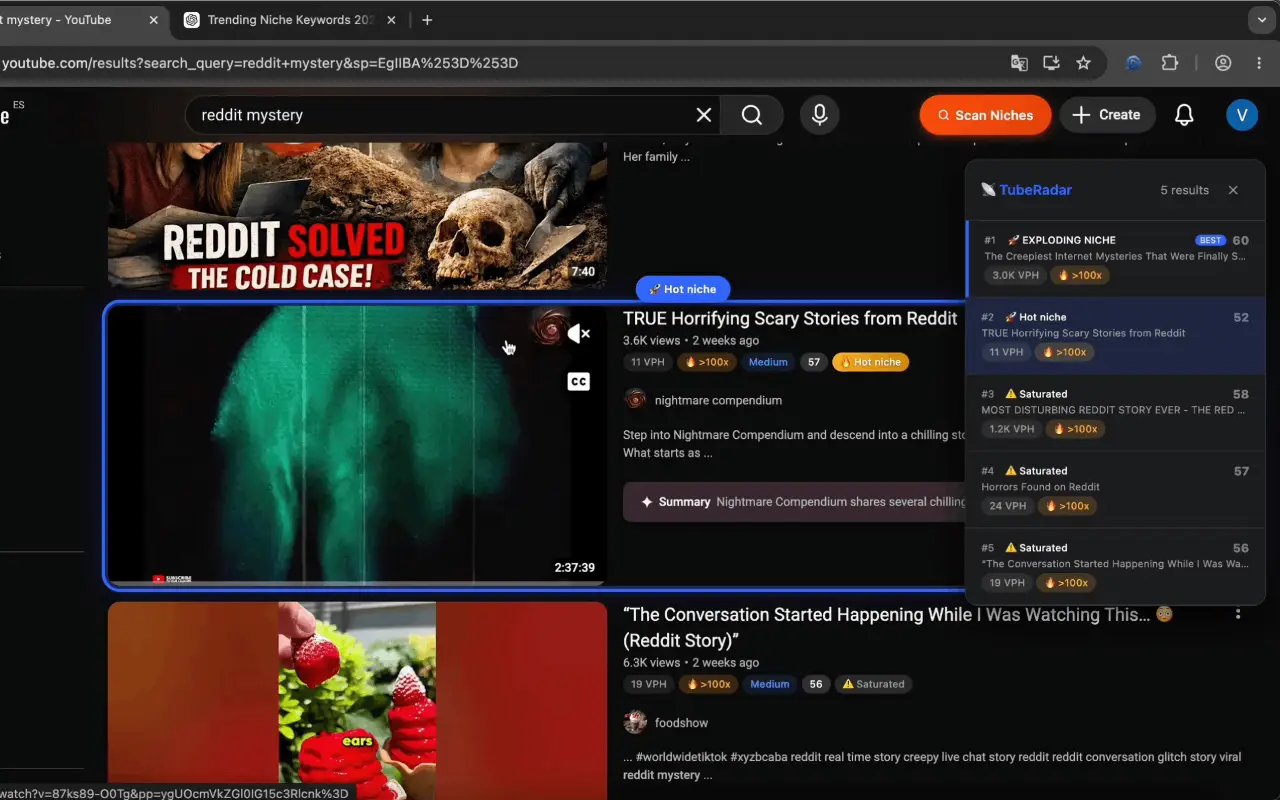Image resolution: width=1280 pixels, height=800 pixels.
Task: Open the Chrome three-dot menu
Action: pos(1259,63)
